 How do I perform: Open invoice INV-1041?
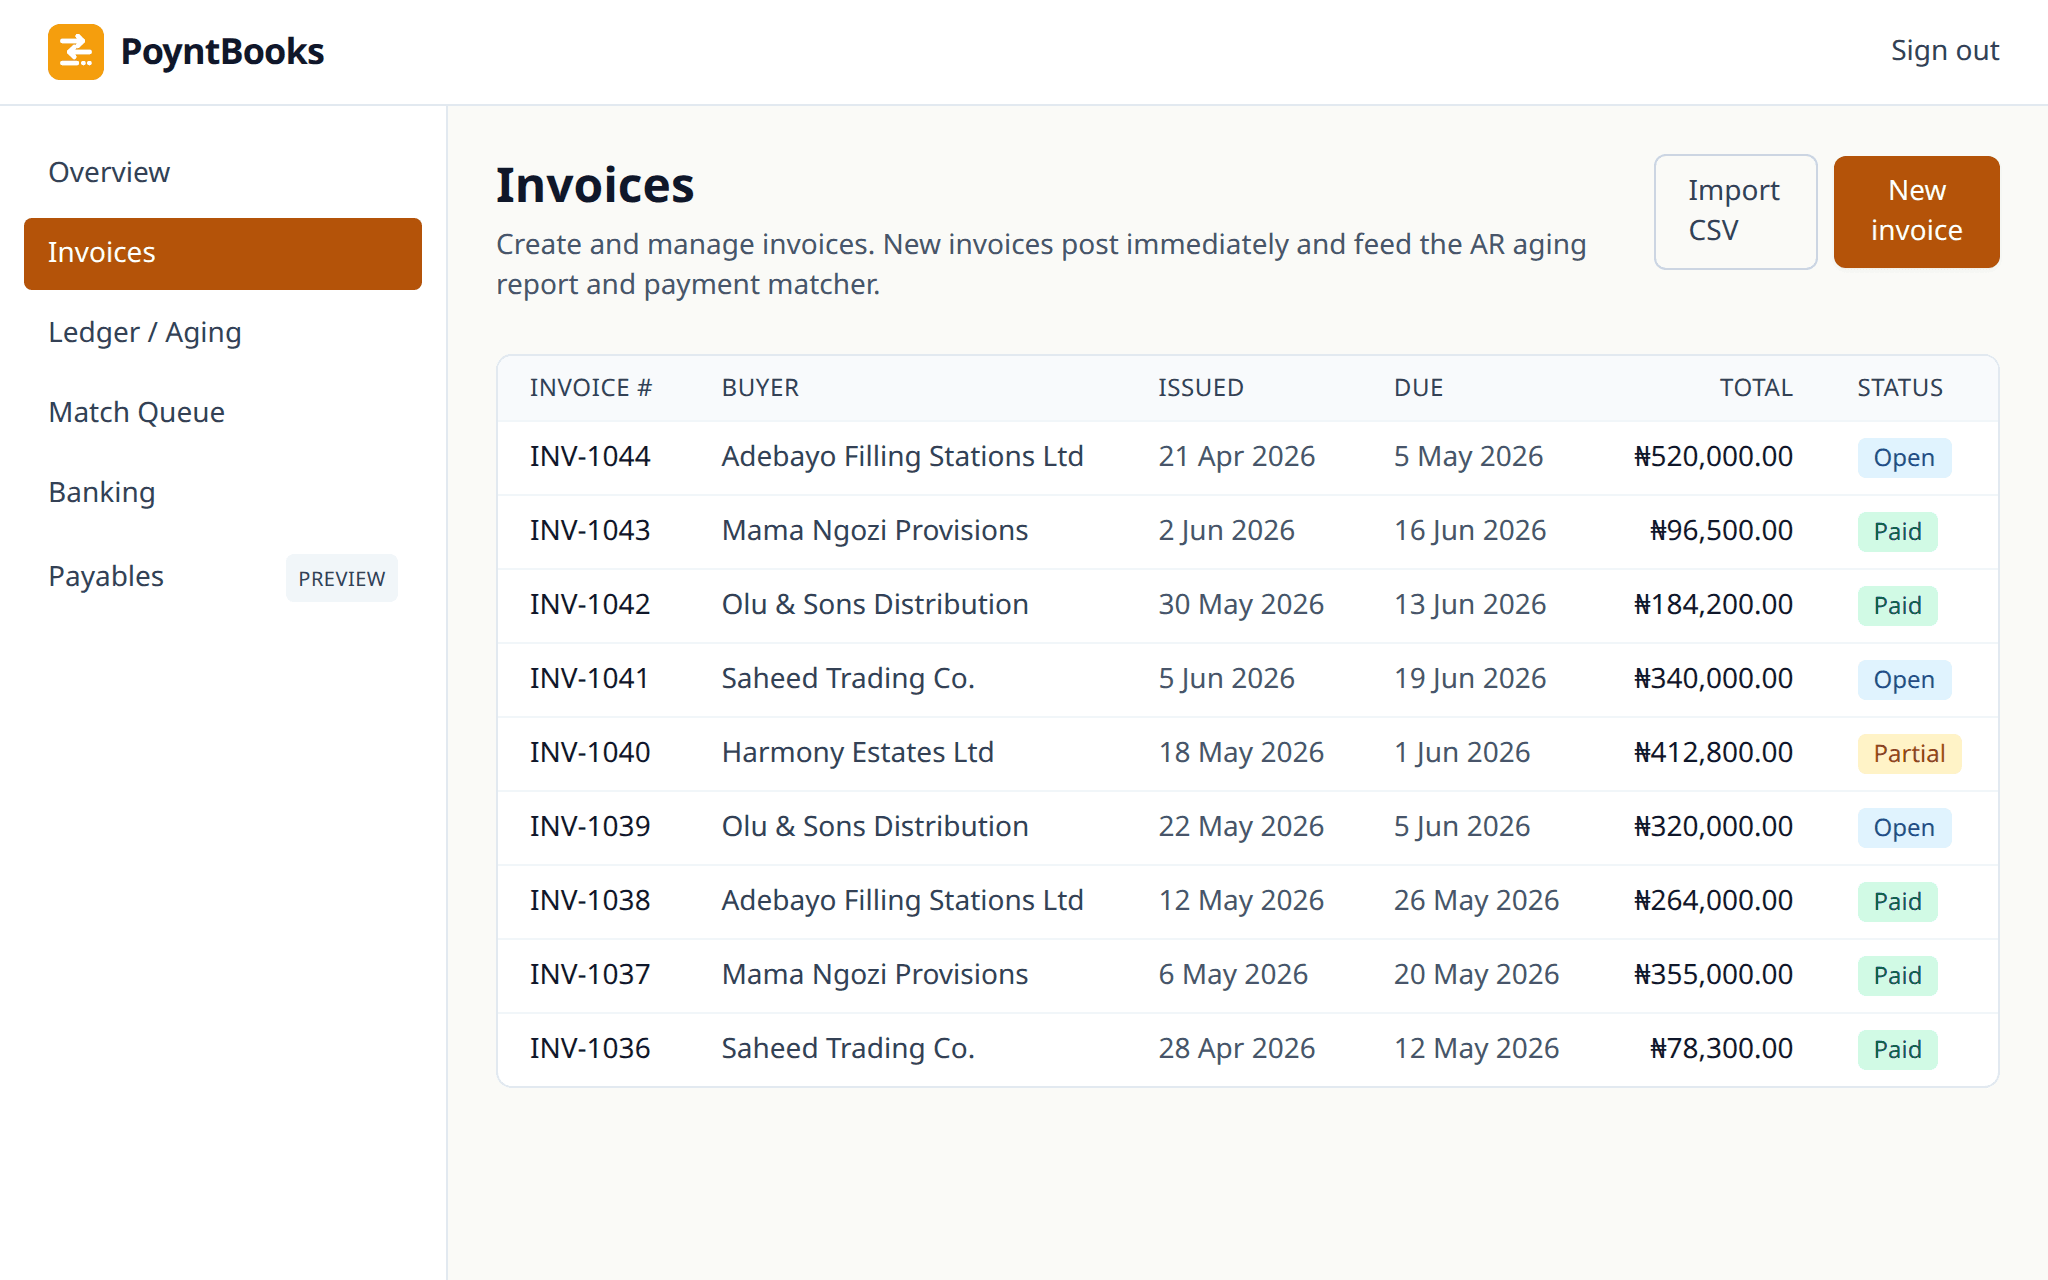590,679
